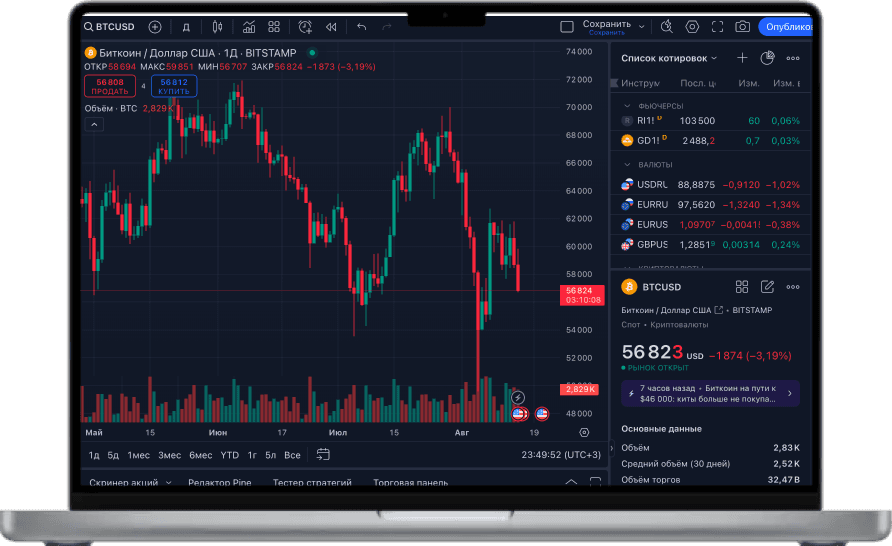Open timezone menu at 23:49:52 (UTC+3)
Viewport: 892px width, 546px height.
click(561, 455)
